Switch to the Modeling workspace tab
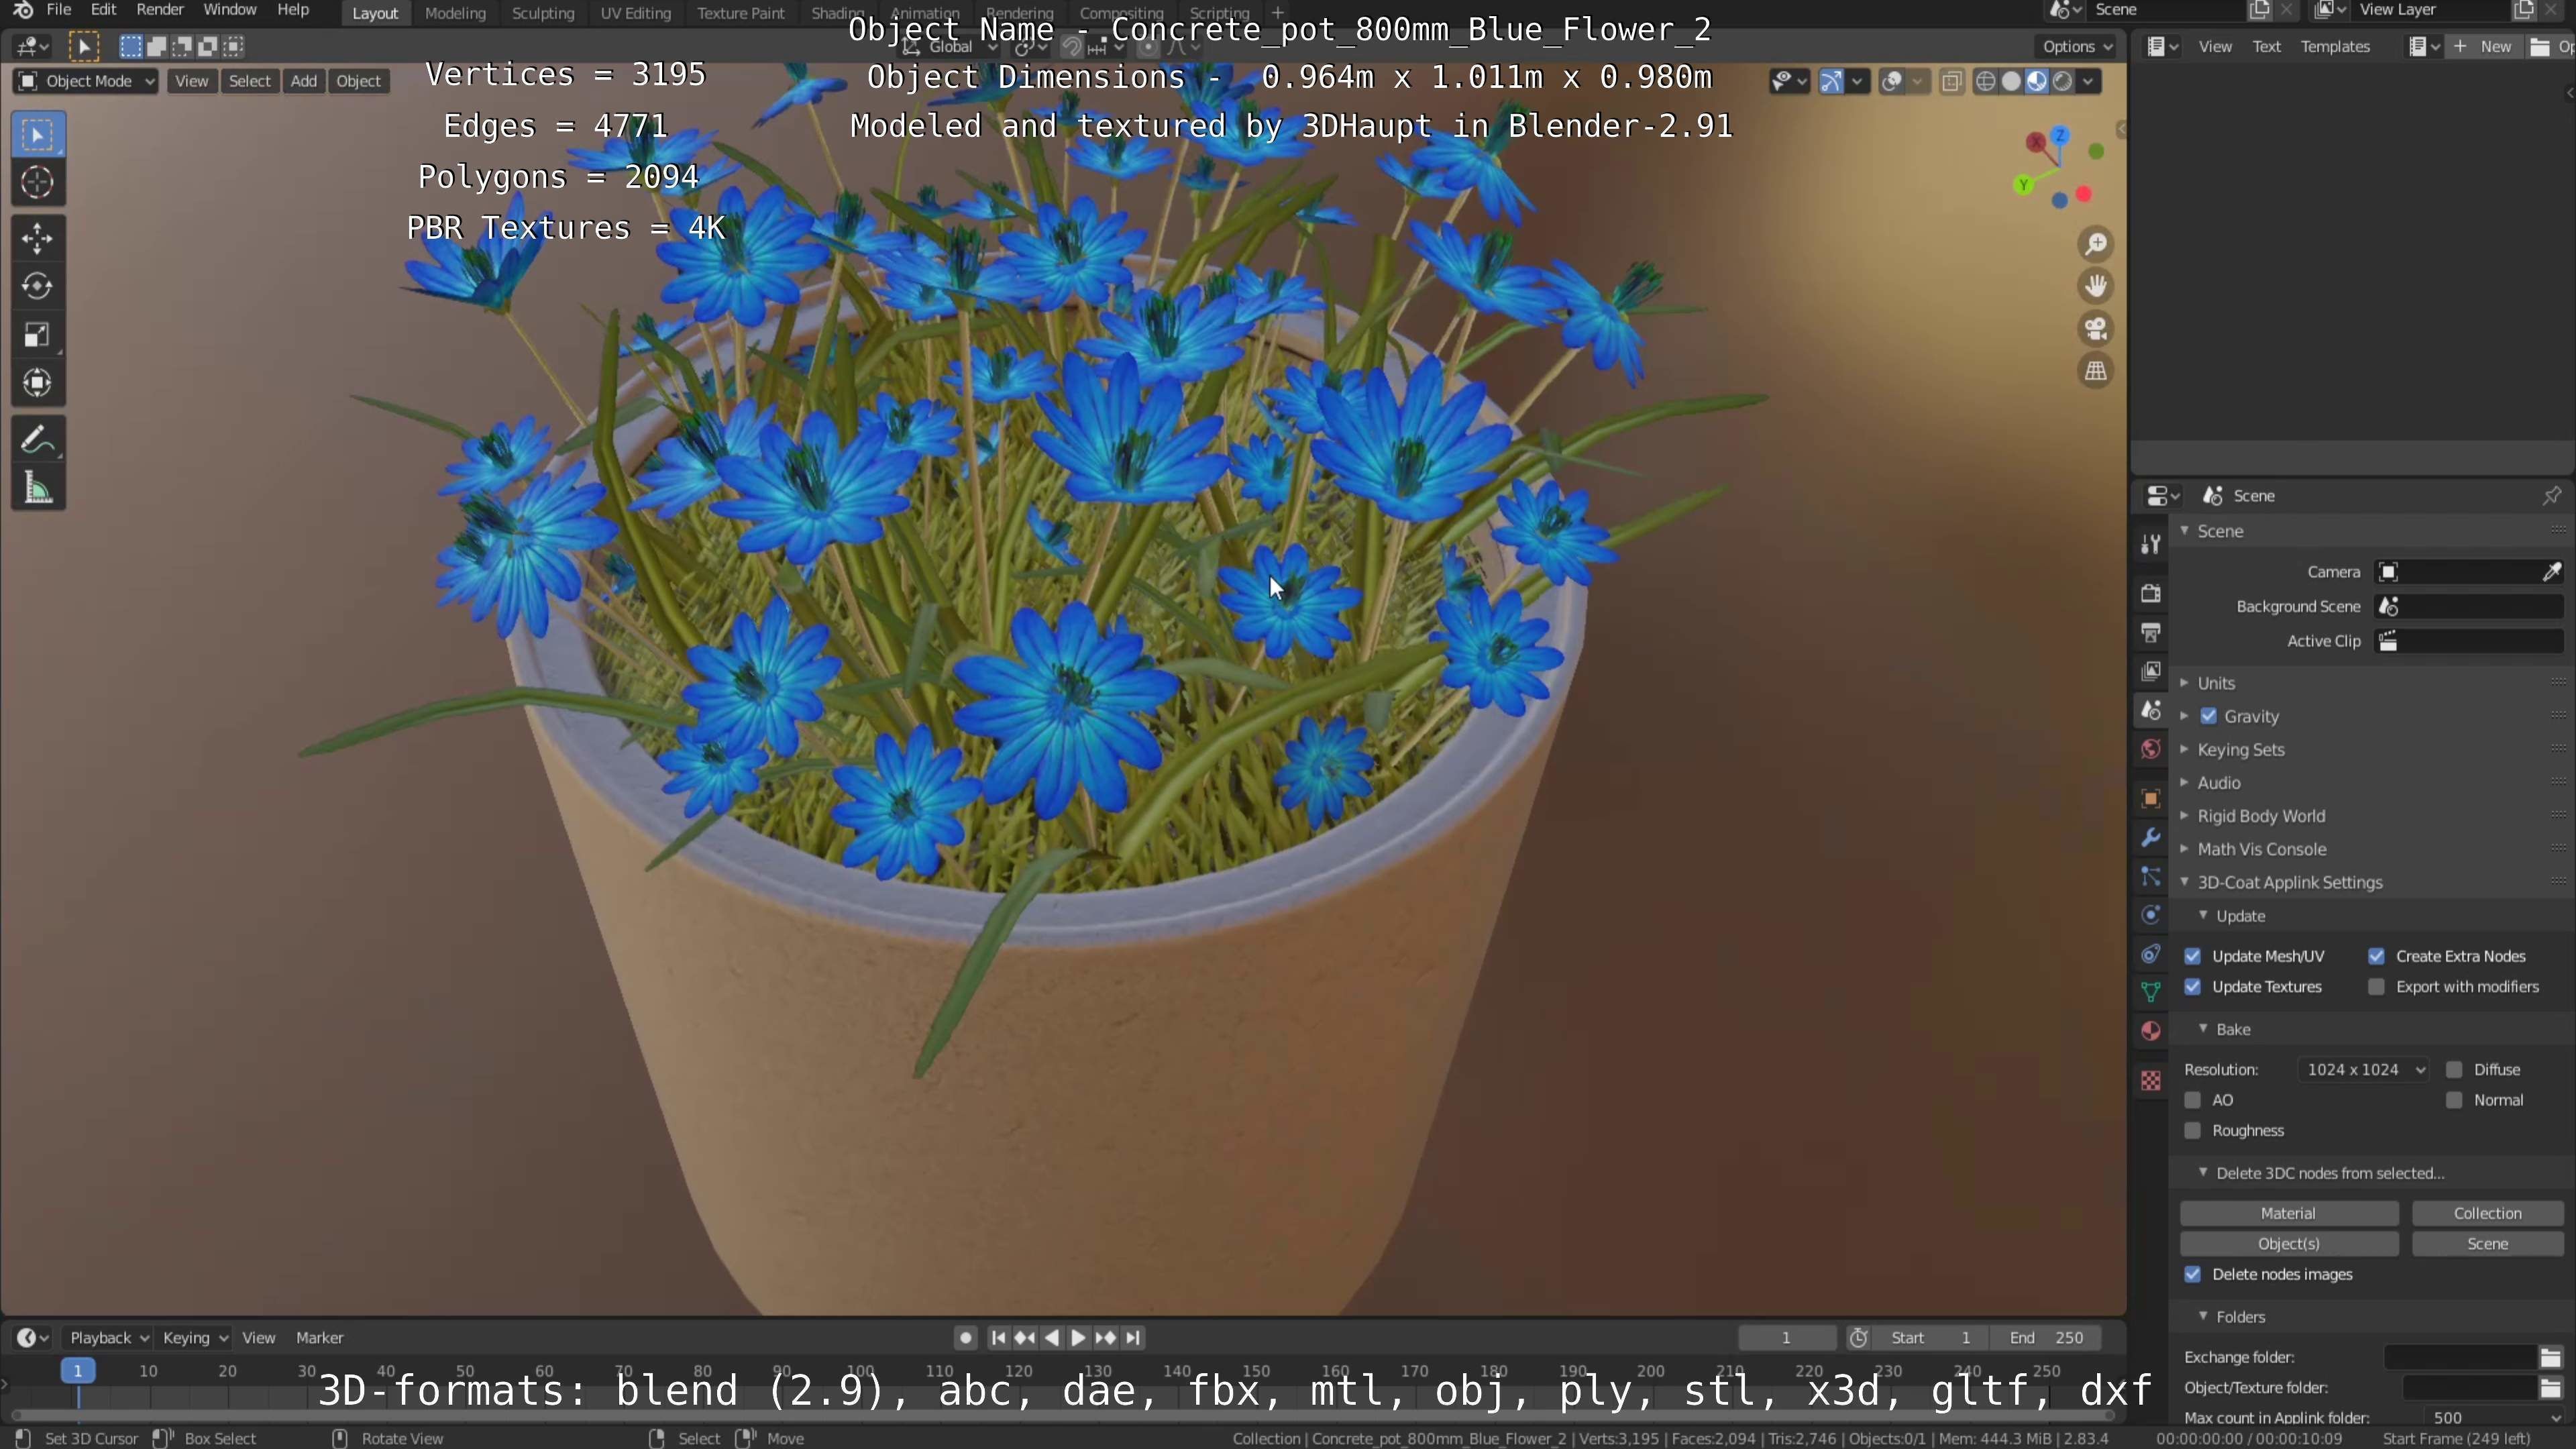The image size is (2576, 1449). click(x=455, y=13)
